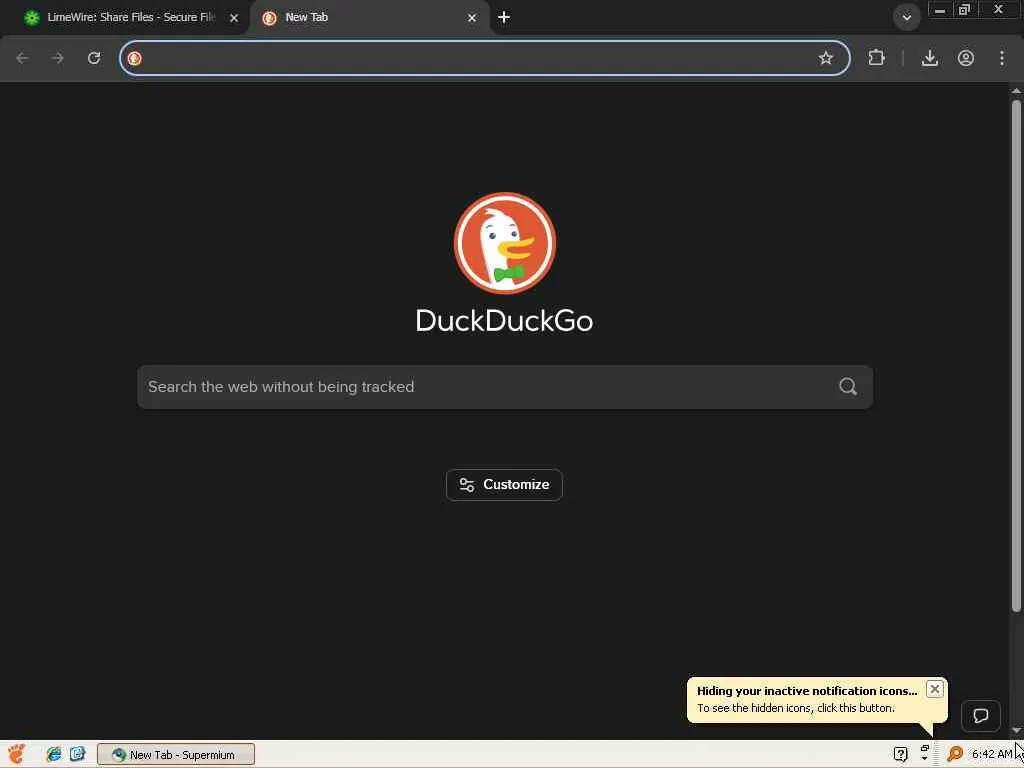Launch Internet Explorer from quick launch
The image size is (1024, 768).
[54, 754]
